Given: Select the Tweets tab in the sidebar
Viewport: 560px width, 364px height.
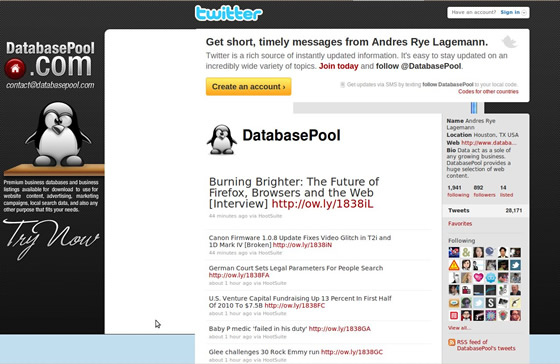Looking at the screenshot, I should click(485, 210).
